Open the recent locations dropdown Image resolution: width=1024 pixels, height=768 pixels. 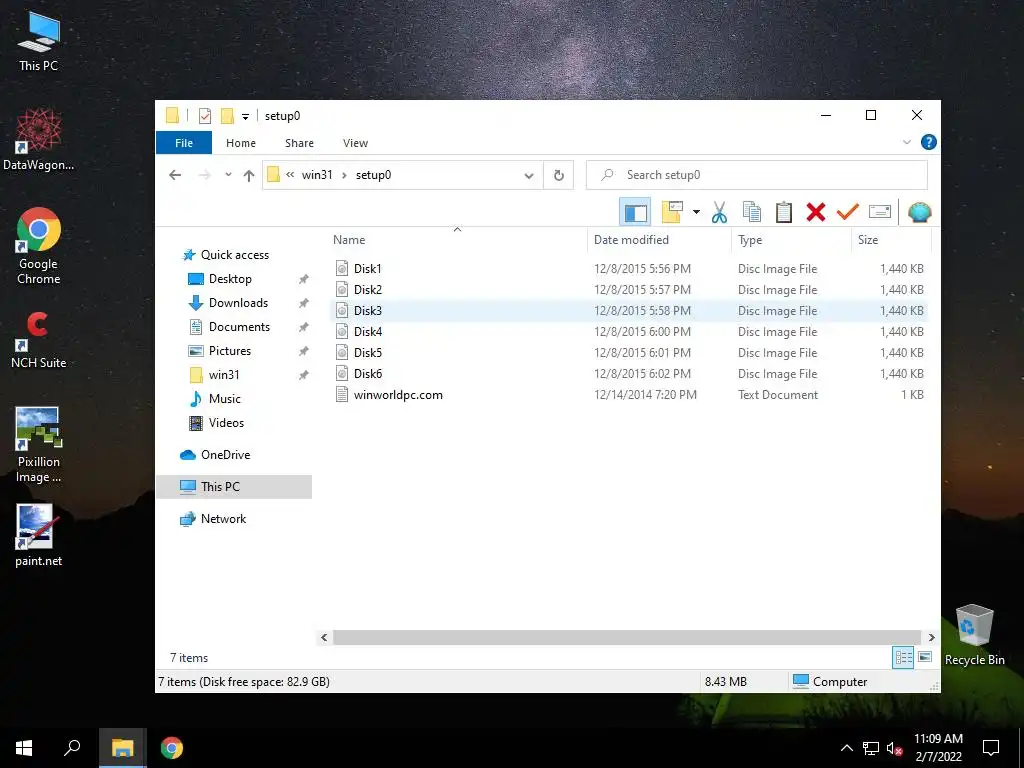[x=228, y=175]
